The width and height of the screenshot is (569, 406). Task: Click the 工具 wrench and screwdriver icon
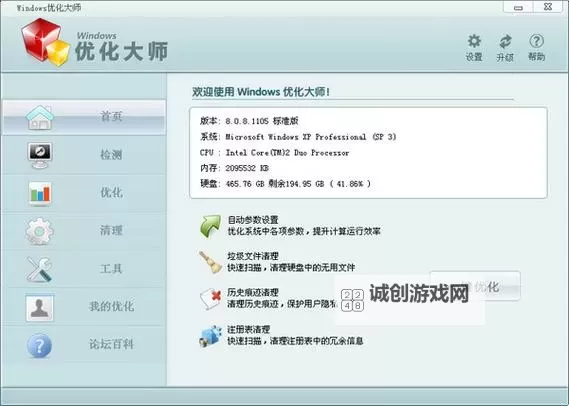pyautogui.click(x=40, y=269)
